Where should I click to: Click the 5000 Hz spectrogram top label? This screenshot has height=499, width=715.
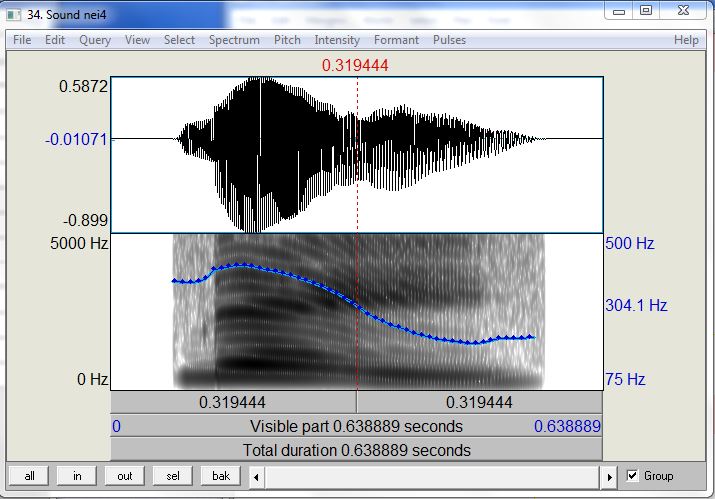coord(79,243)
